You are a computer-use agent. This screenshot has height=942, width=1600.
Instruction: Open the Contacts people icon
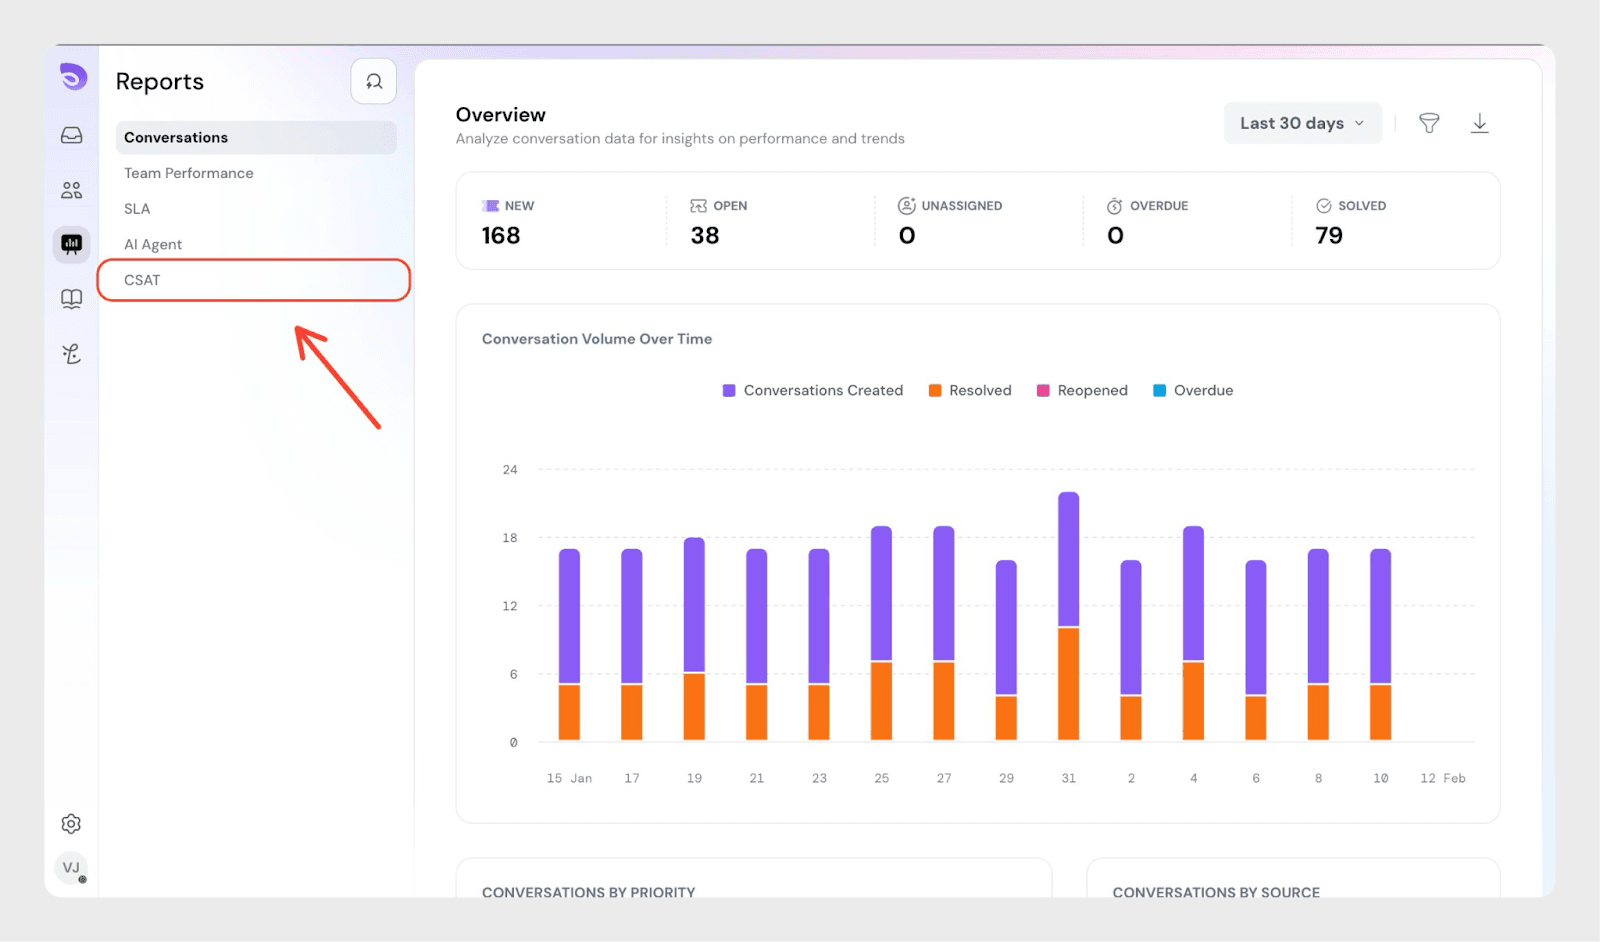(72, 190)
